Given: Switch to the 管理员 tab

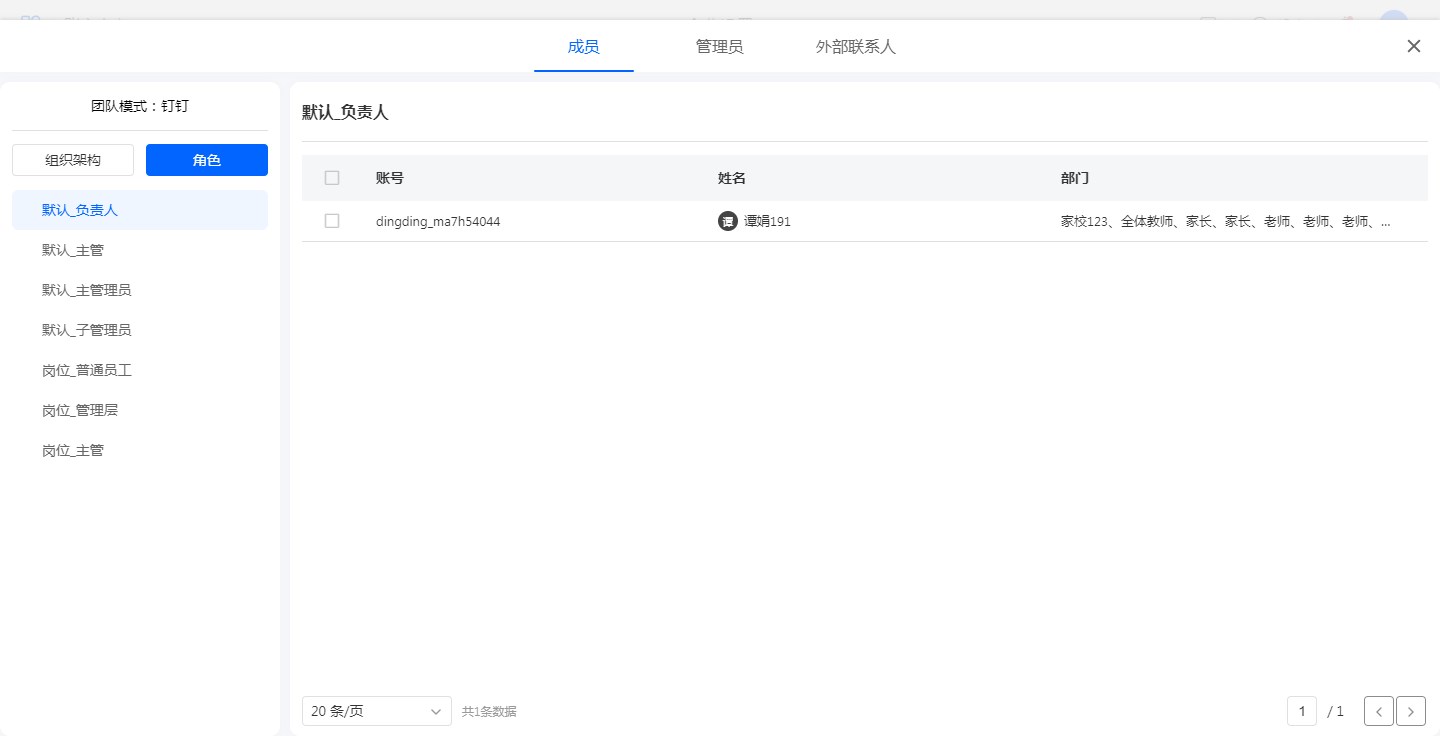Looking at the screenshot, I should point(719,47).
